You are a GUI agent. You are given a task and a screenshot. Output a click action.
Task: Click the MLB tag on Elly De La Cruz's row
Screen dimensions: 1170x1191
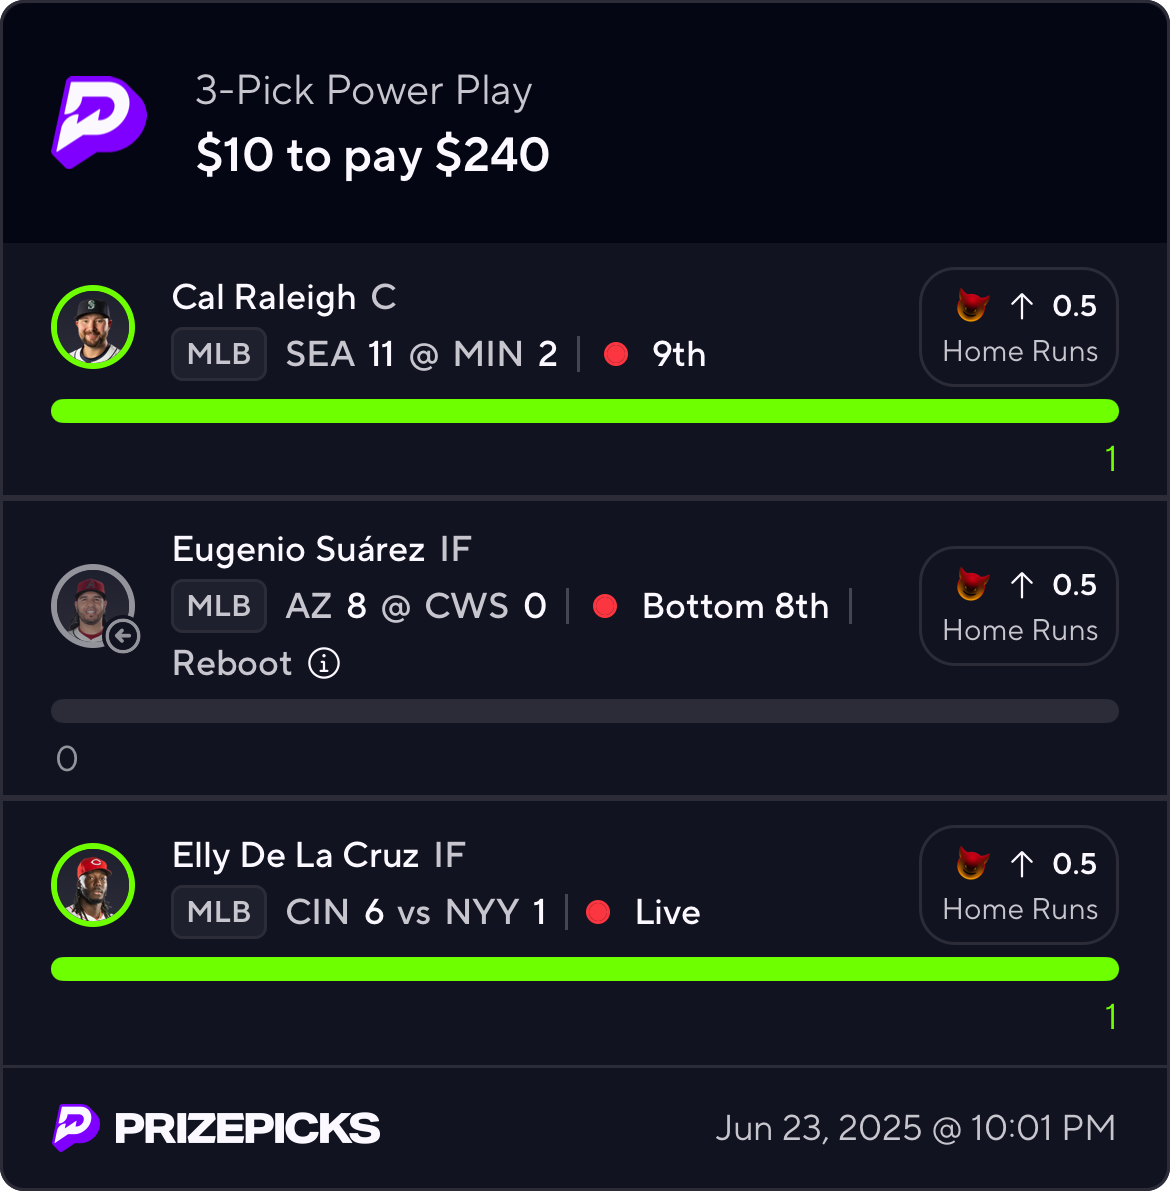point(219,912)
